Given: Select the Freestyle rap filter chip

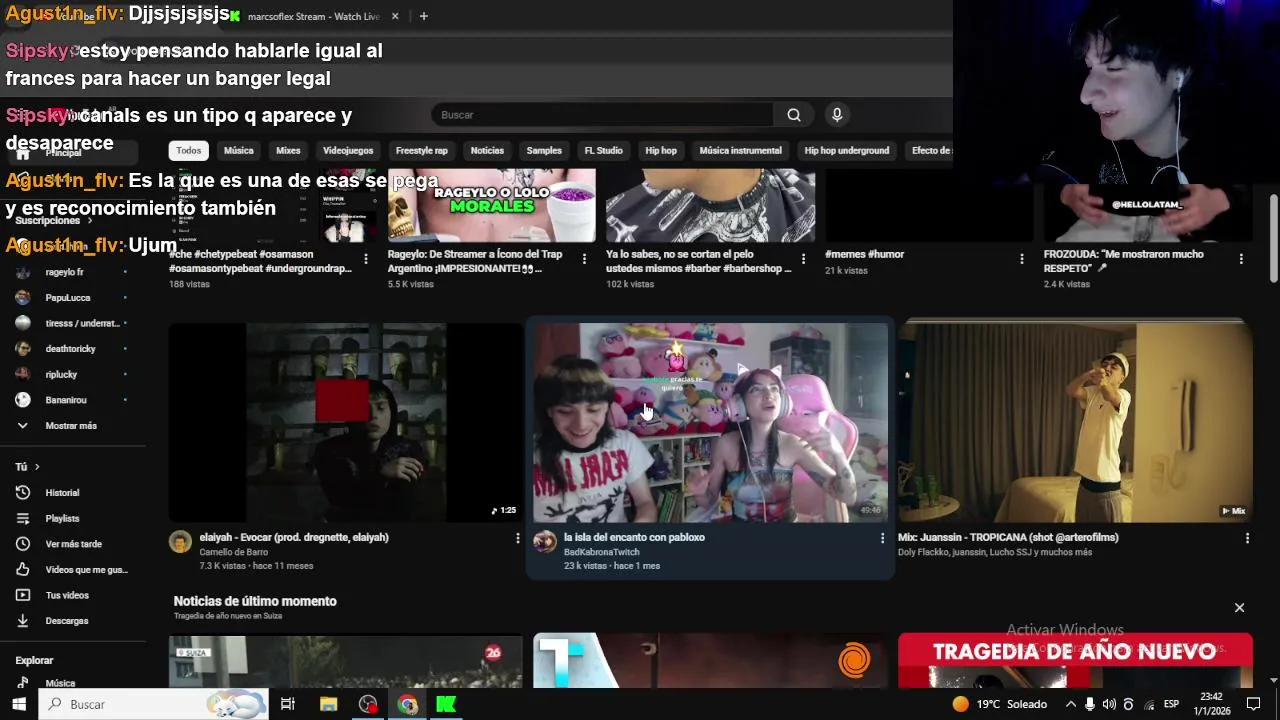Looking at the screenshot, I should pos(422,151).
